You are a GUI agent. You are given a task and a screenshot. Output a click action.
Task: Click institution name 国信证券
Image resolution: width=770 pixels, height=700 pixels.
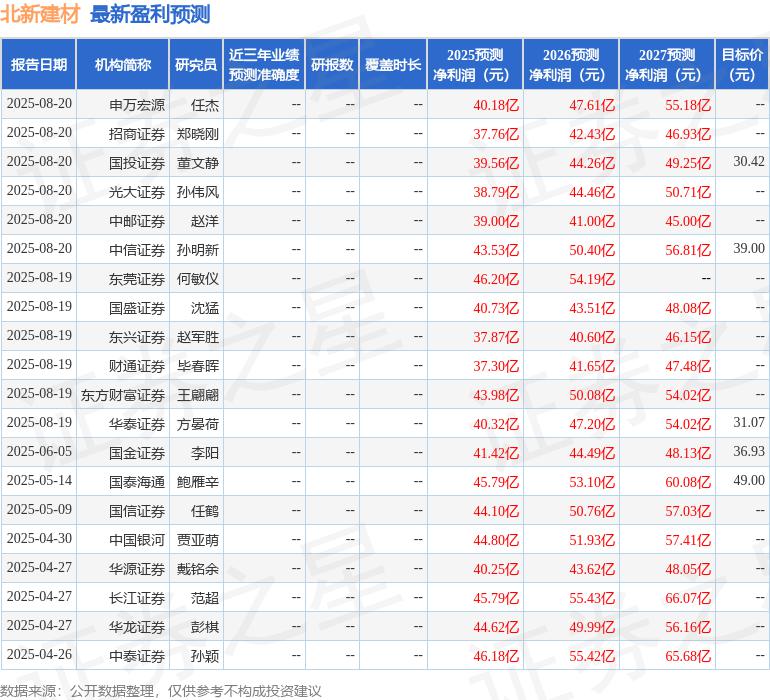tap(137, 510)
